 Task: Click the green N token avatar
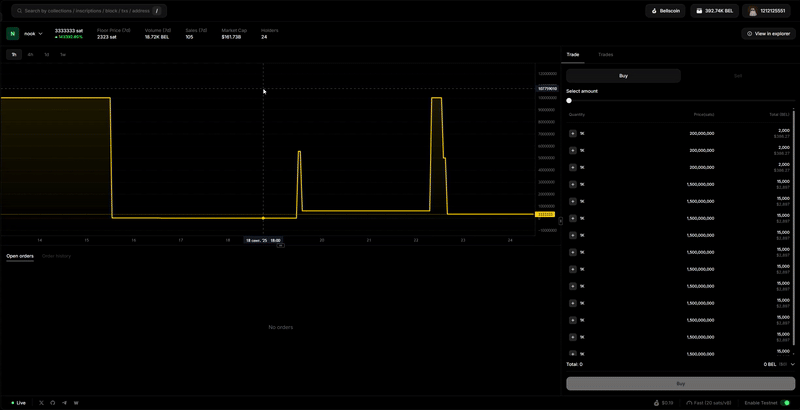tap(13, 33)
